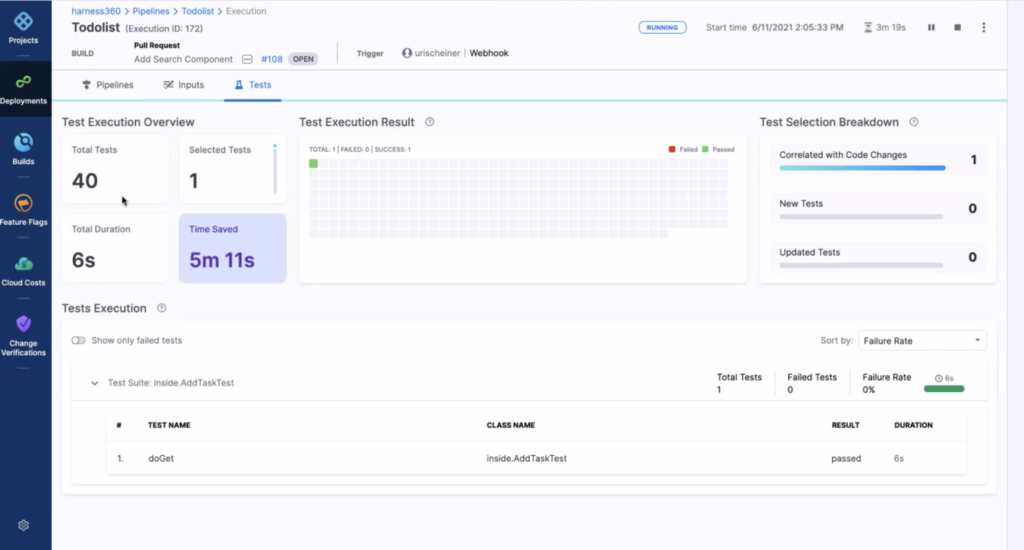This screenshot has width=1024, height=550.
Task: Click the DURATION column header
Action: (x=913, y=425)
